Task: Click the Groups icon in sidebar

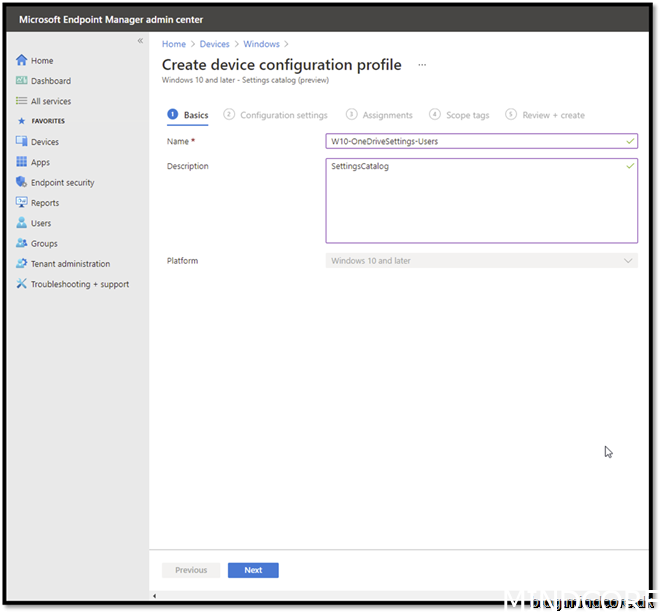Action: click(21, 244)
